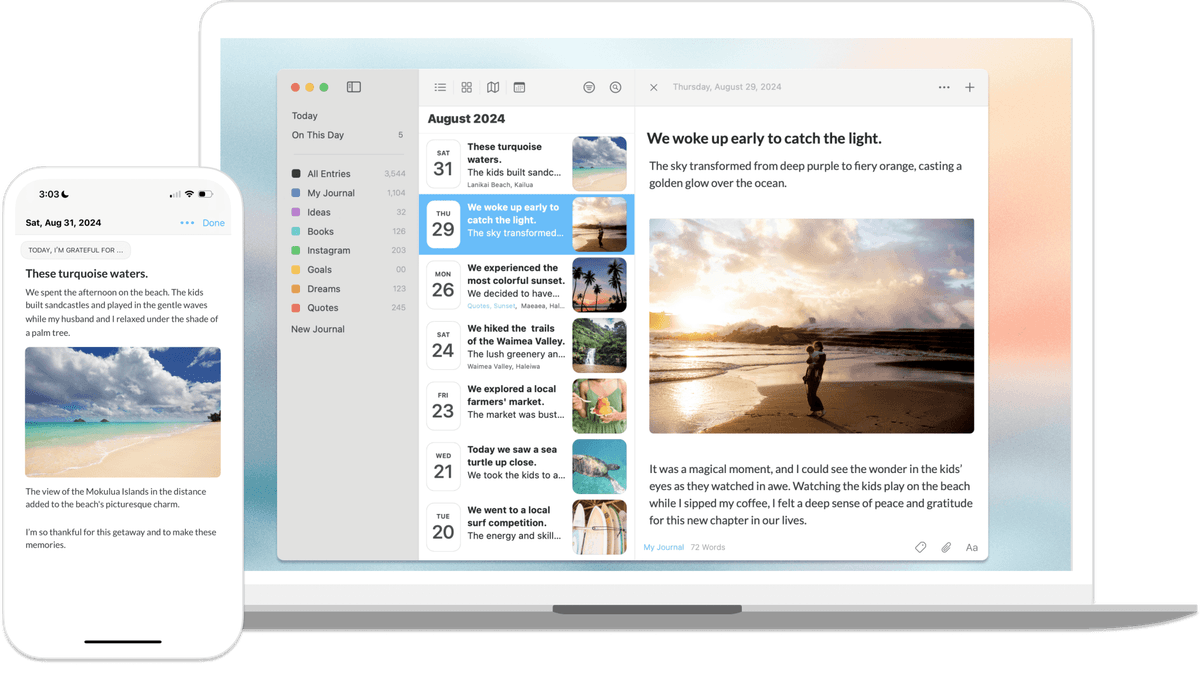Tap the phone title These turquoise waters
The image size is (1200, 690).
click(87, 273)
